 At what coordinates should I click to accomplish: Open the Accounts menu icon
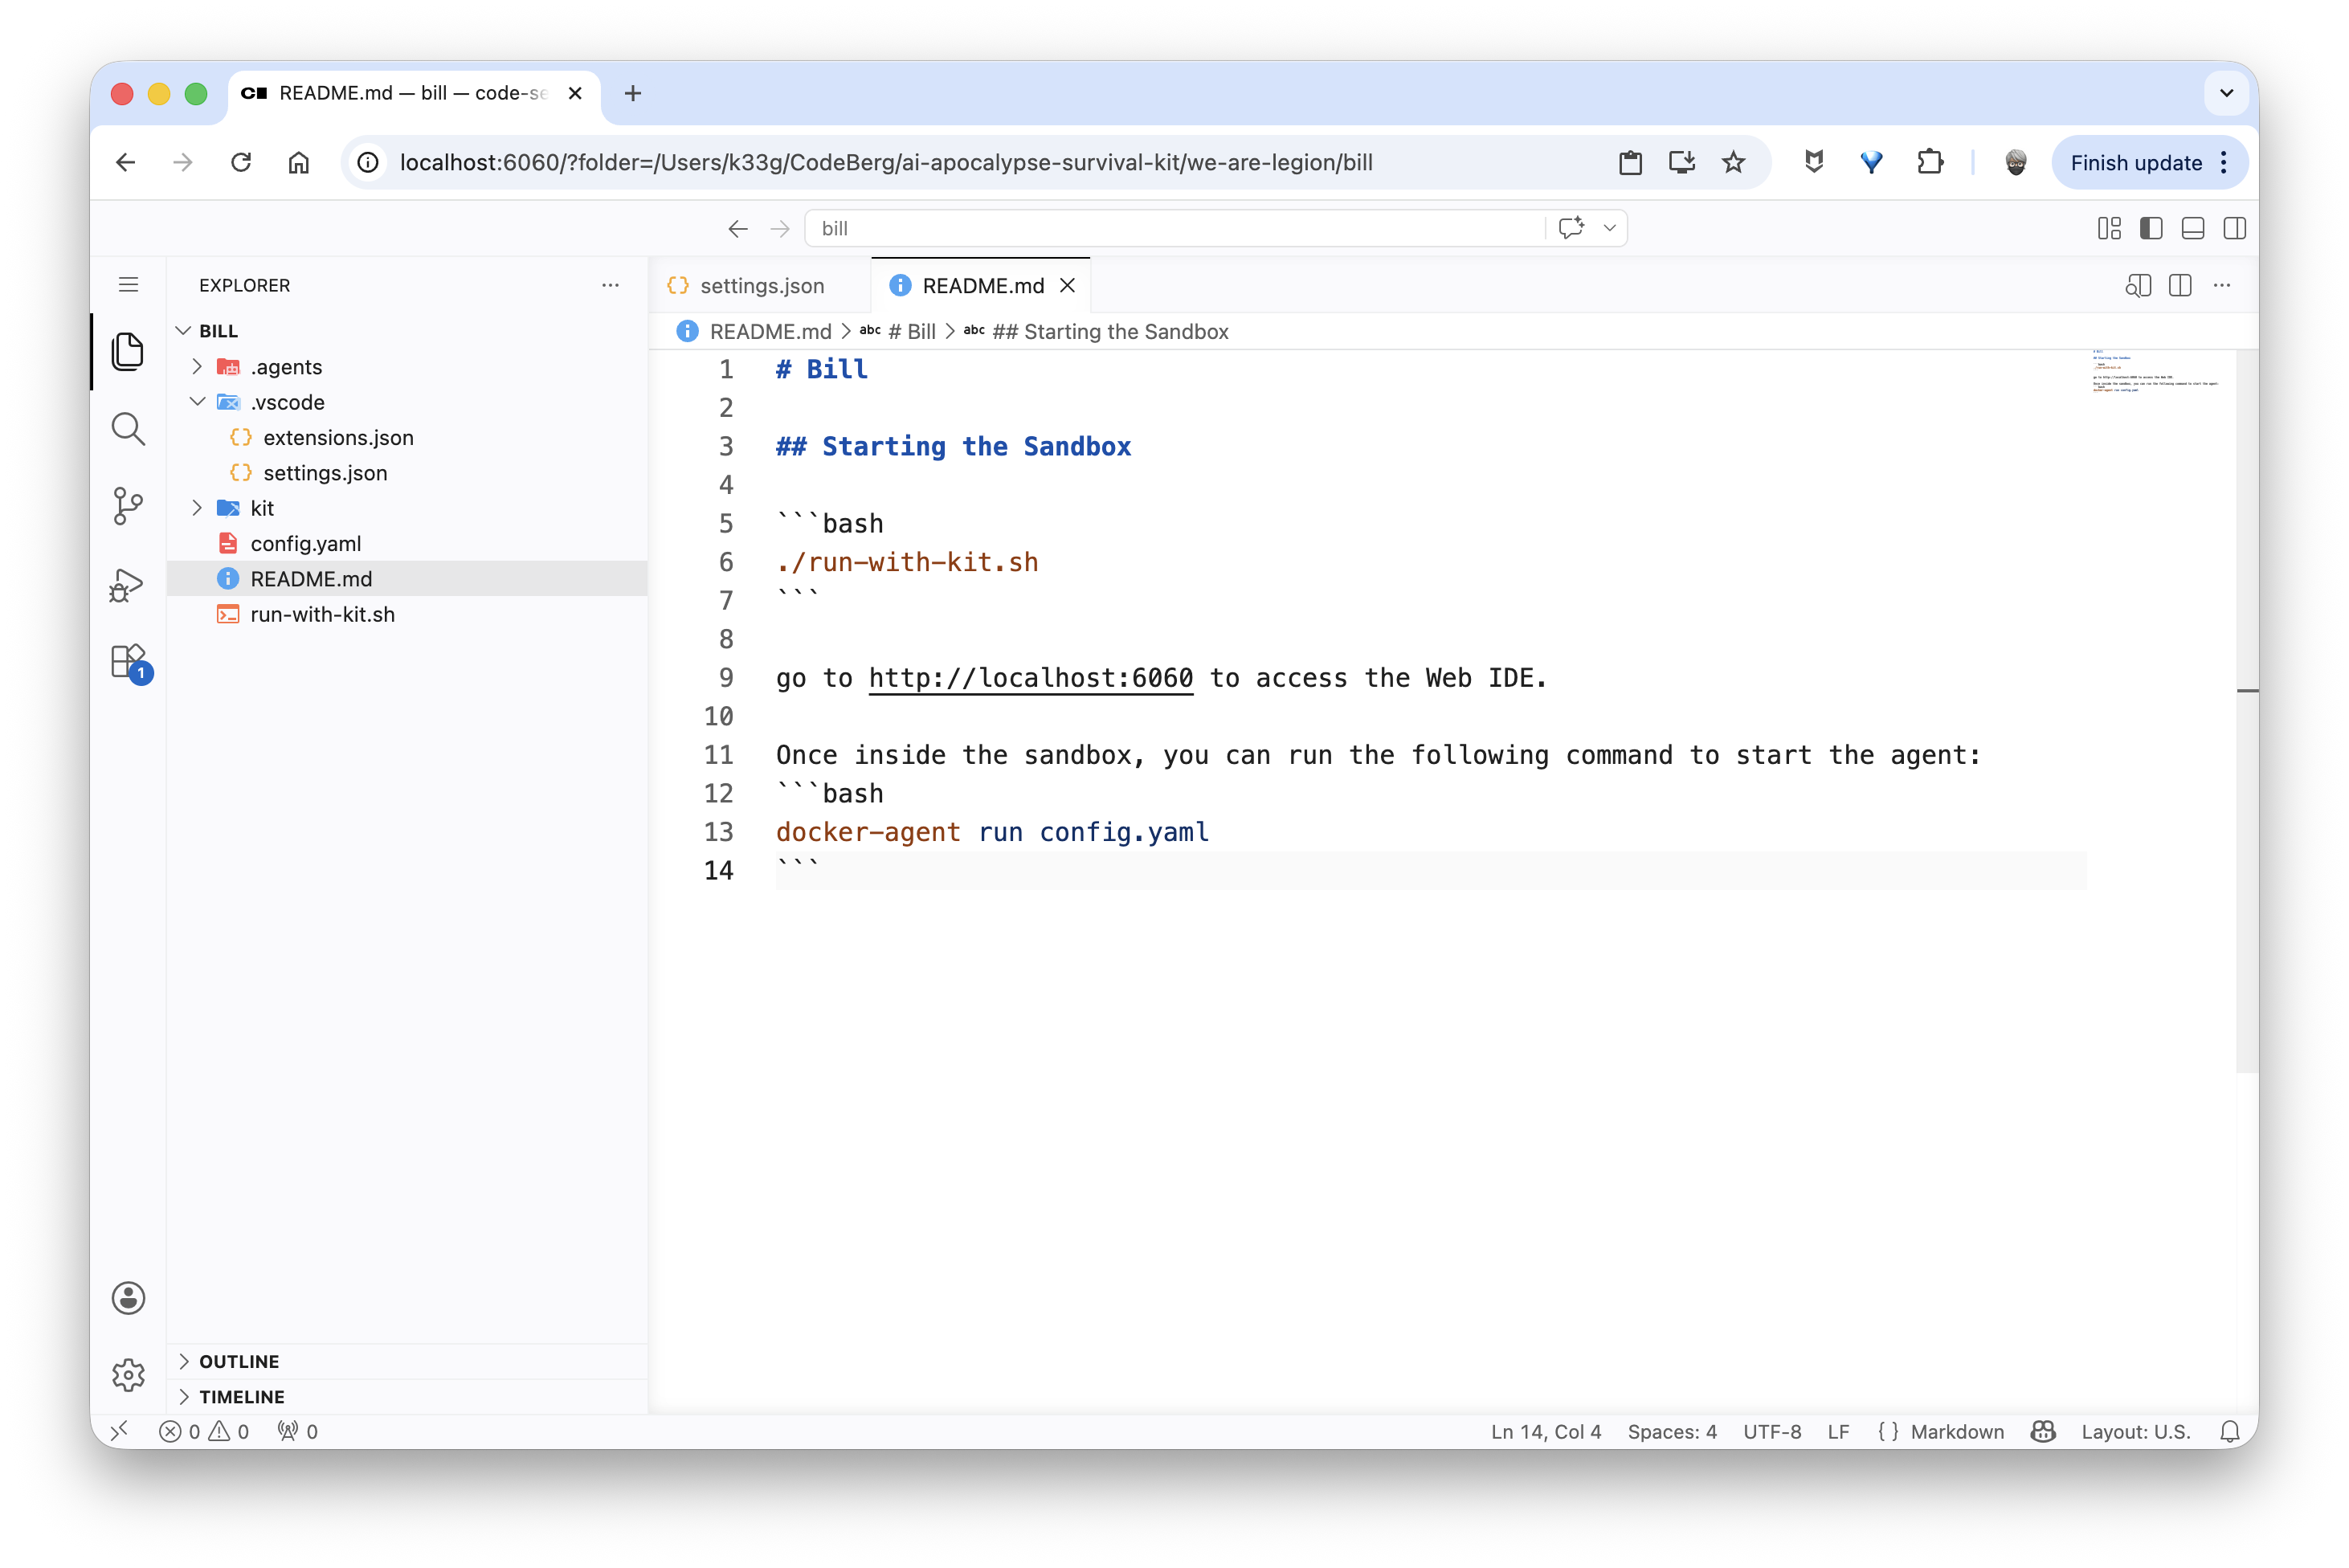(128, 1298)
